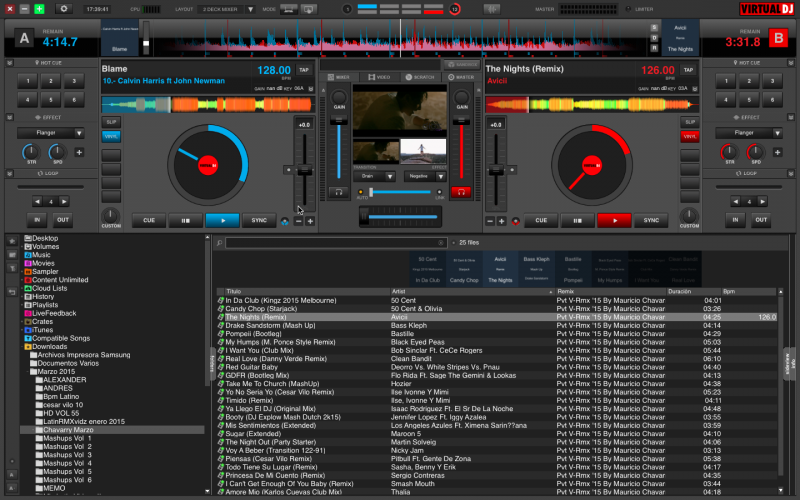The image size is (800, 500).
Task: Select track 'Pompeii (Bootleg)' in list
Action: click(x=497, y=334)
